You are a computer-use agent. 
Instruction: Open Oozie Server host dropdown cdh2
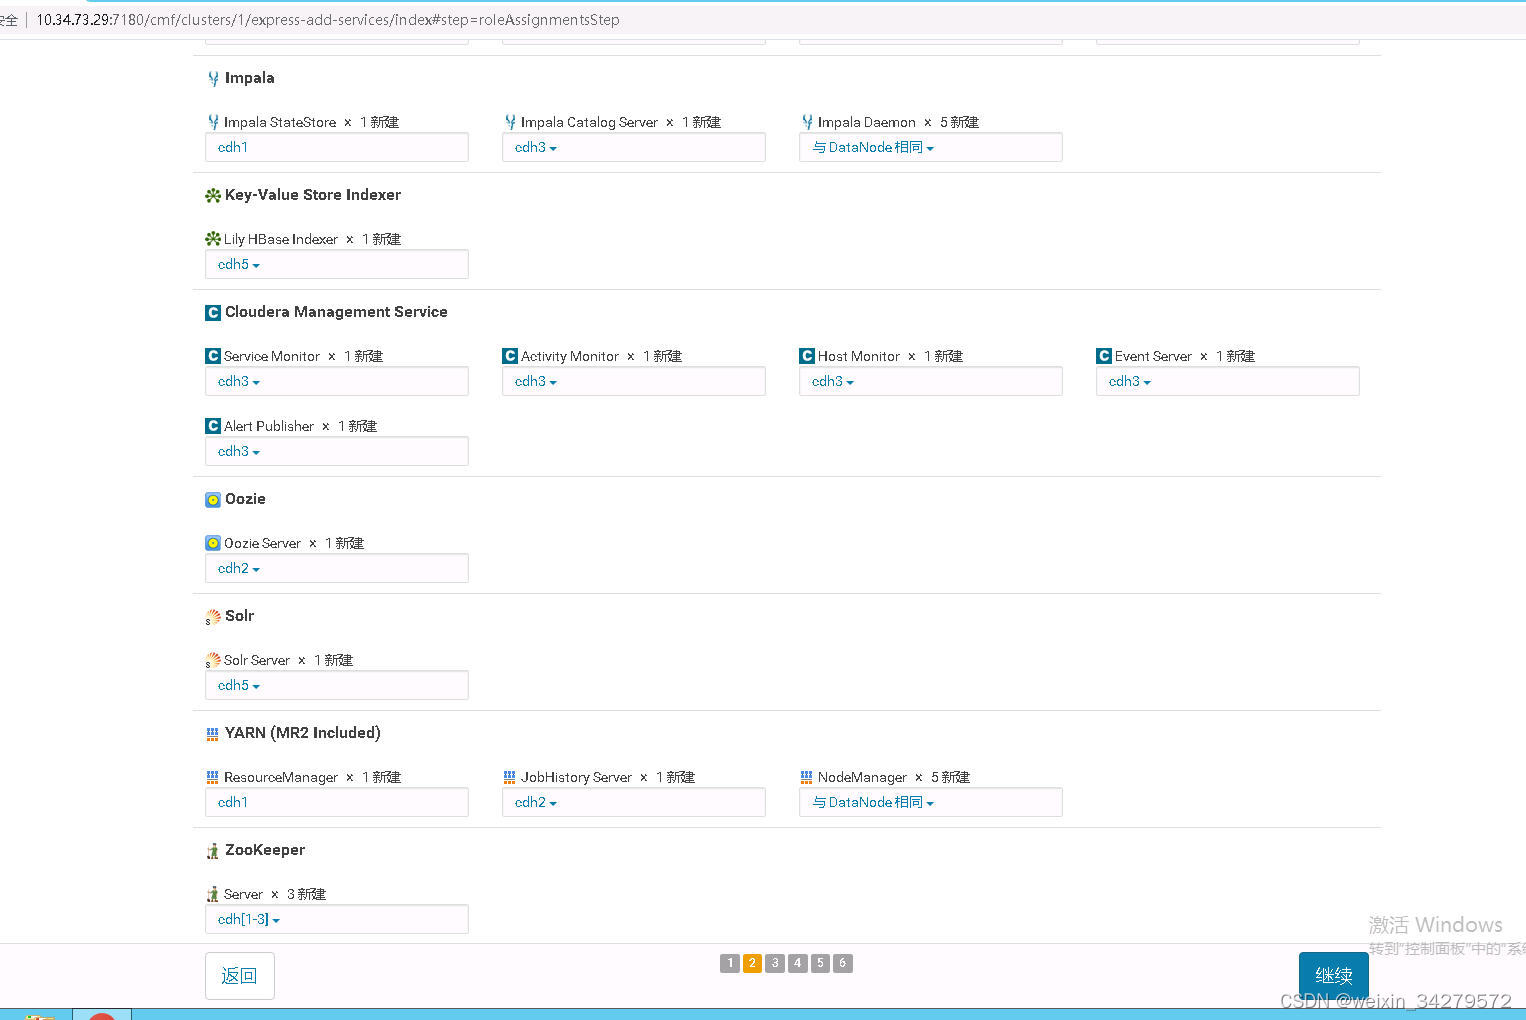239,568
